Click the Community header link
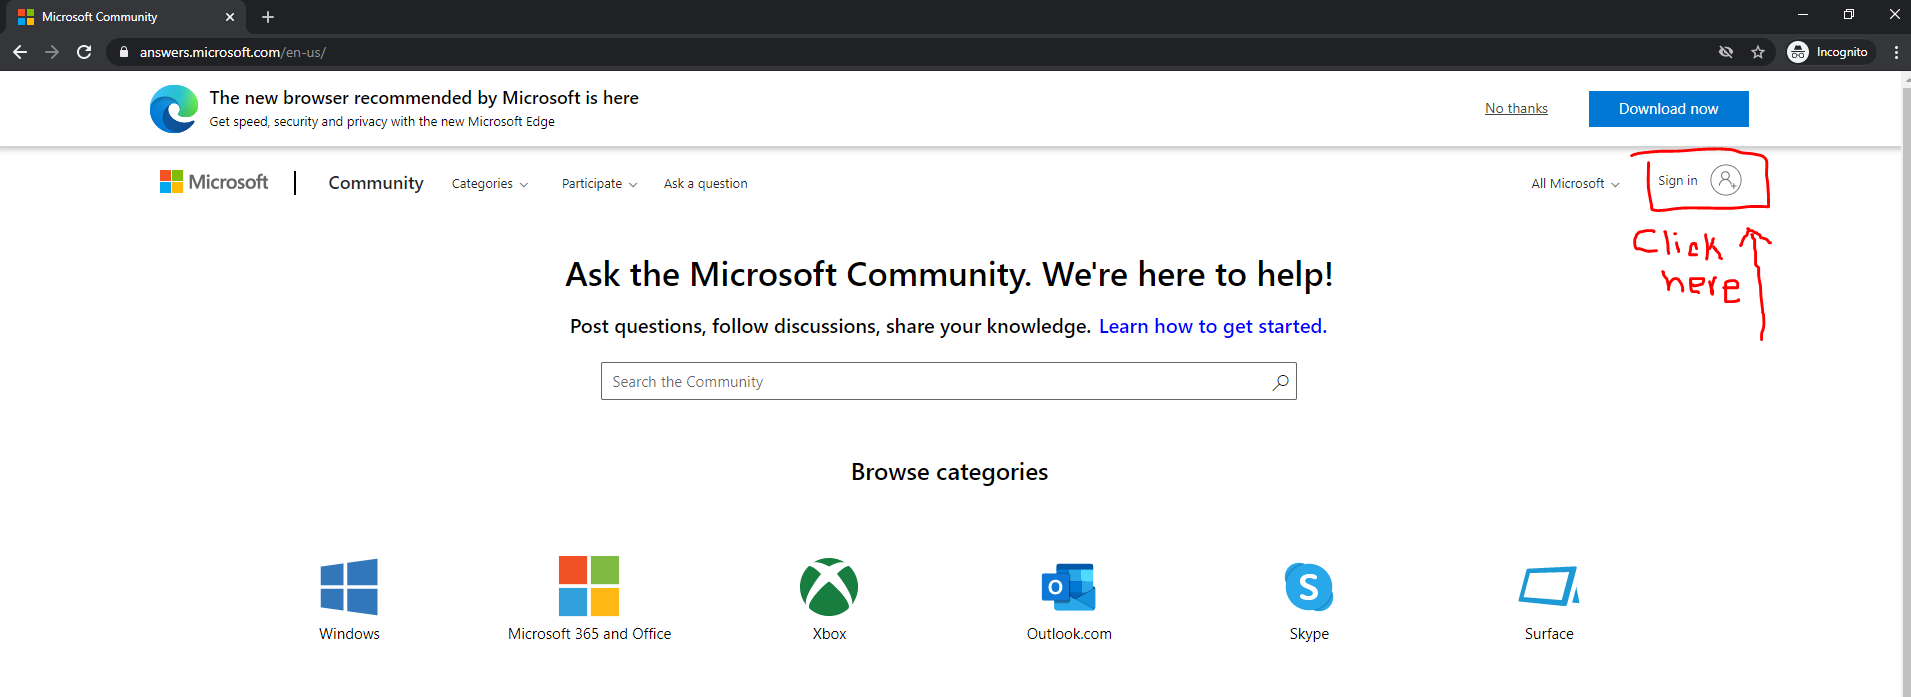1911x697 pixels. [376, 183]
